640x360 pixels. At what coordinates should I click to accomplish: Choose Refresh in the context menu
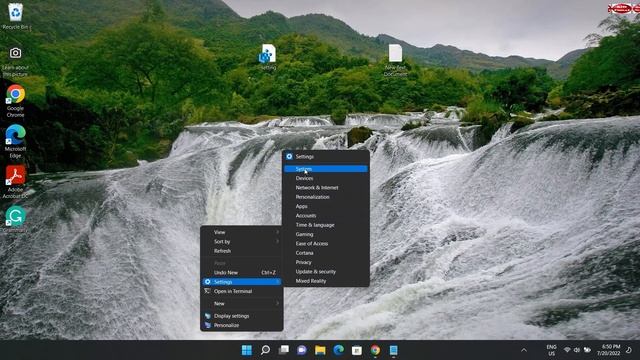tap(242, 251)
